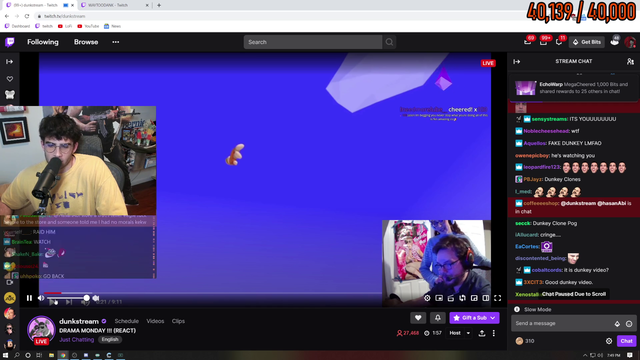Open the bits cheer icon in chat input
This screenshot has width=640, height=360.
pos(617,324)
